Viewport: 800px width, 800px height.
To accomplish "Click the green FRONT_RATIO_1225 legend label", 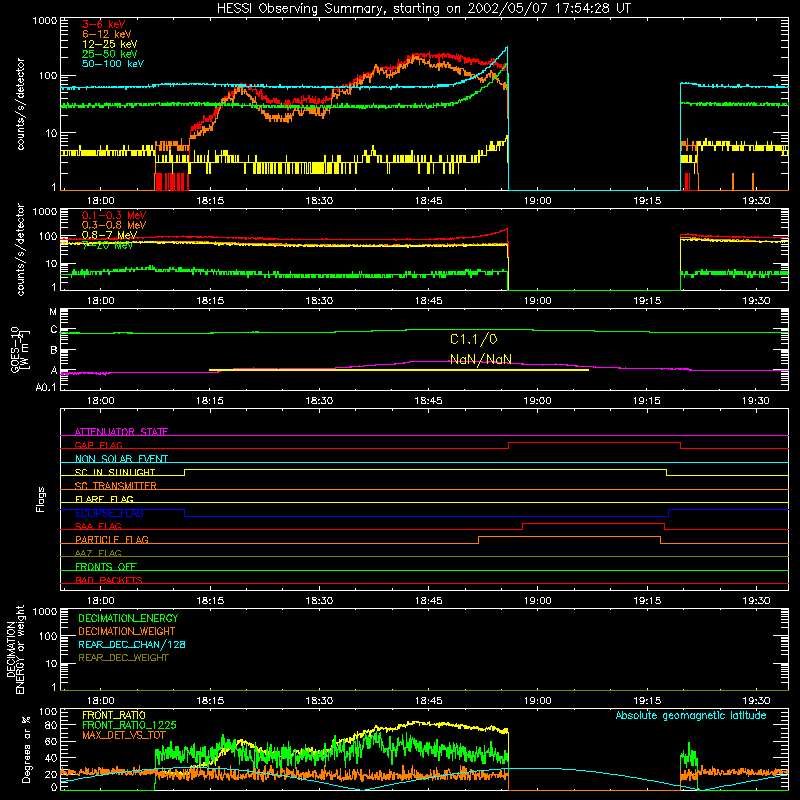I will 129,725.
